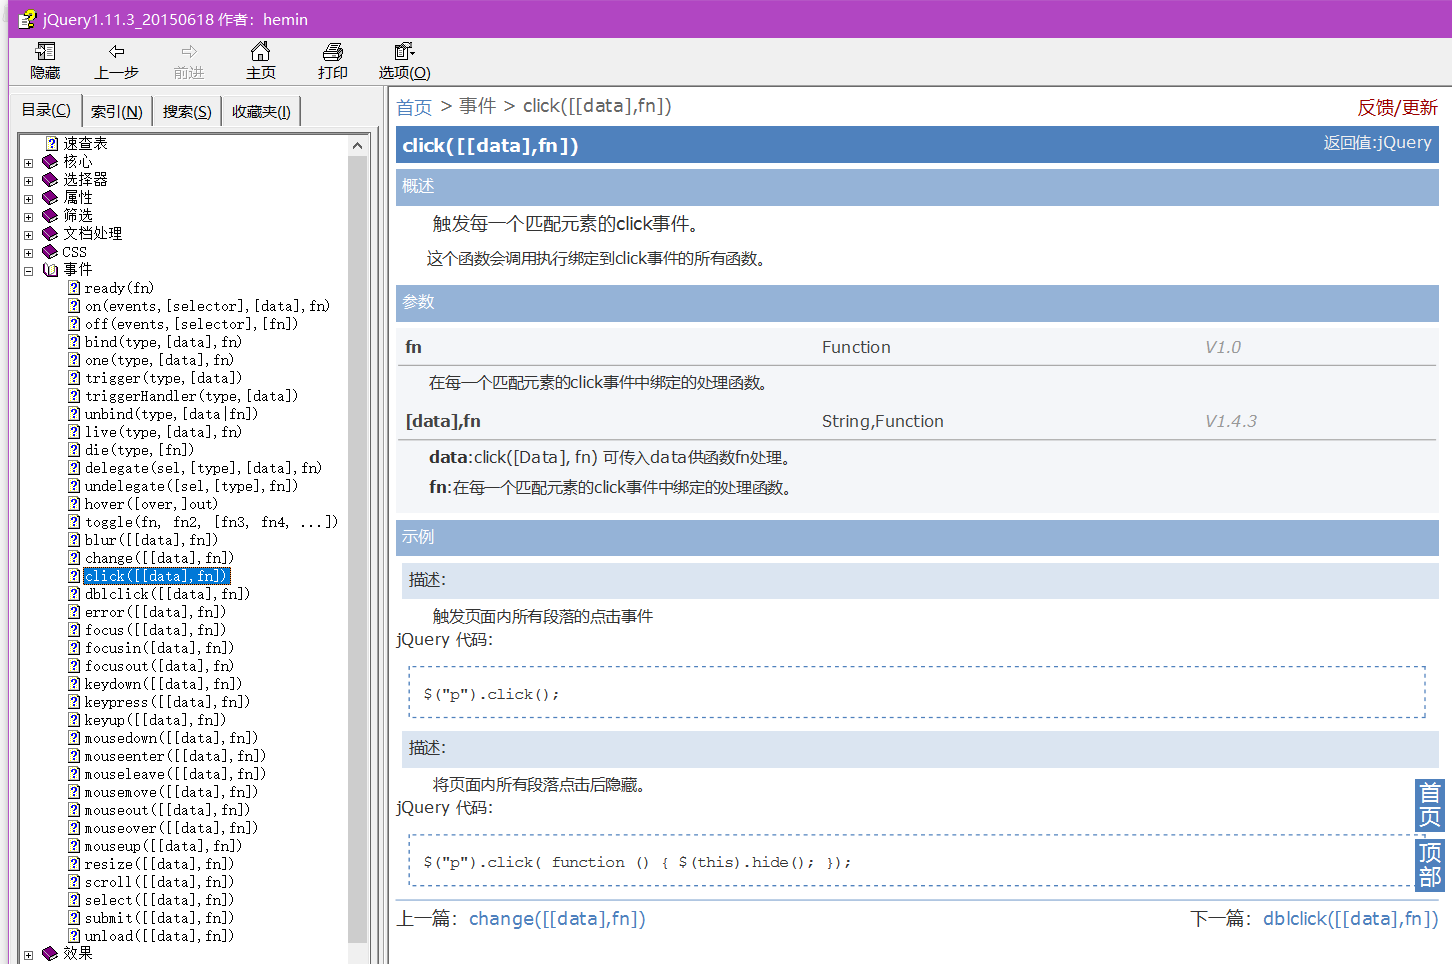This screenshot has height=964, width=1452.
Task: Expand the 文档处理 tree node
Action: click(28, 235)
